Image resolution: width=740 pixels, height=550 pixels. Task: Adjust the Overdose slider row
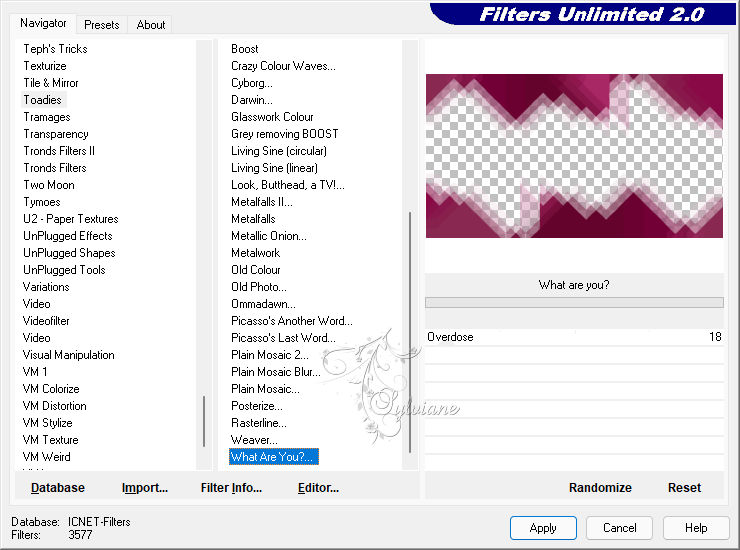pyautogui.click(x=574, y=337)
